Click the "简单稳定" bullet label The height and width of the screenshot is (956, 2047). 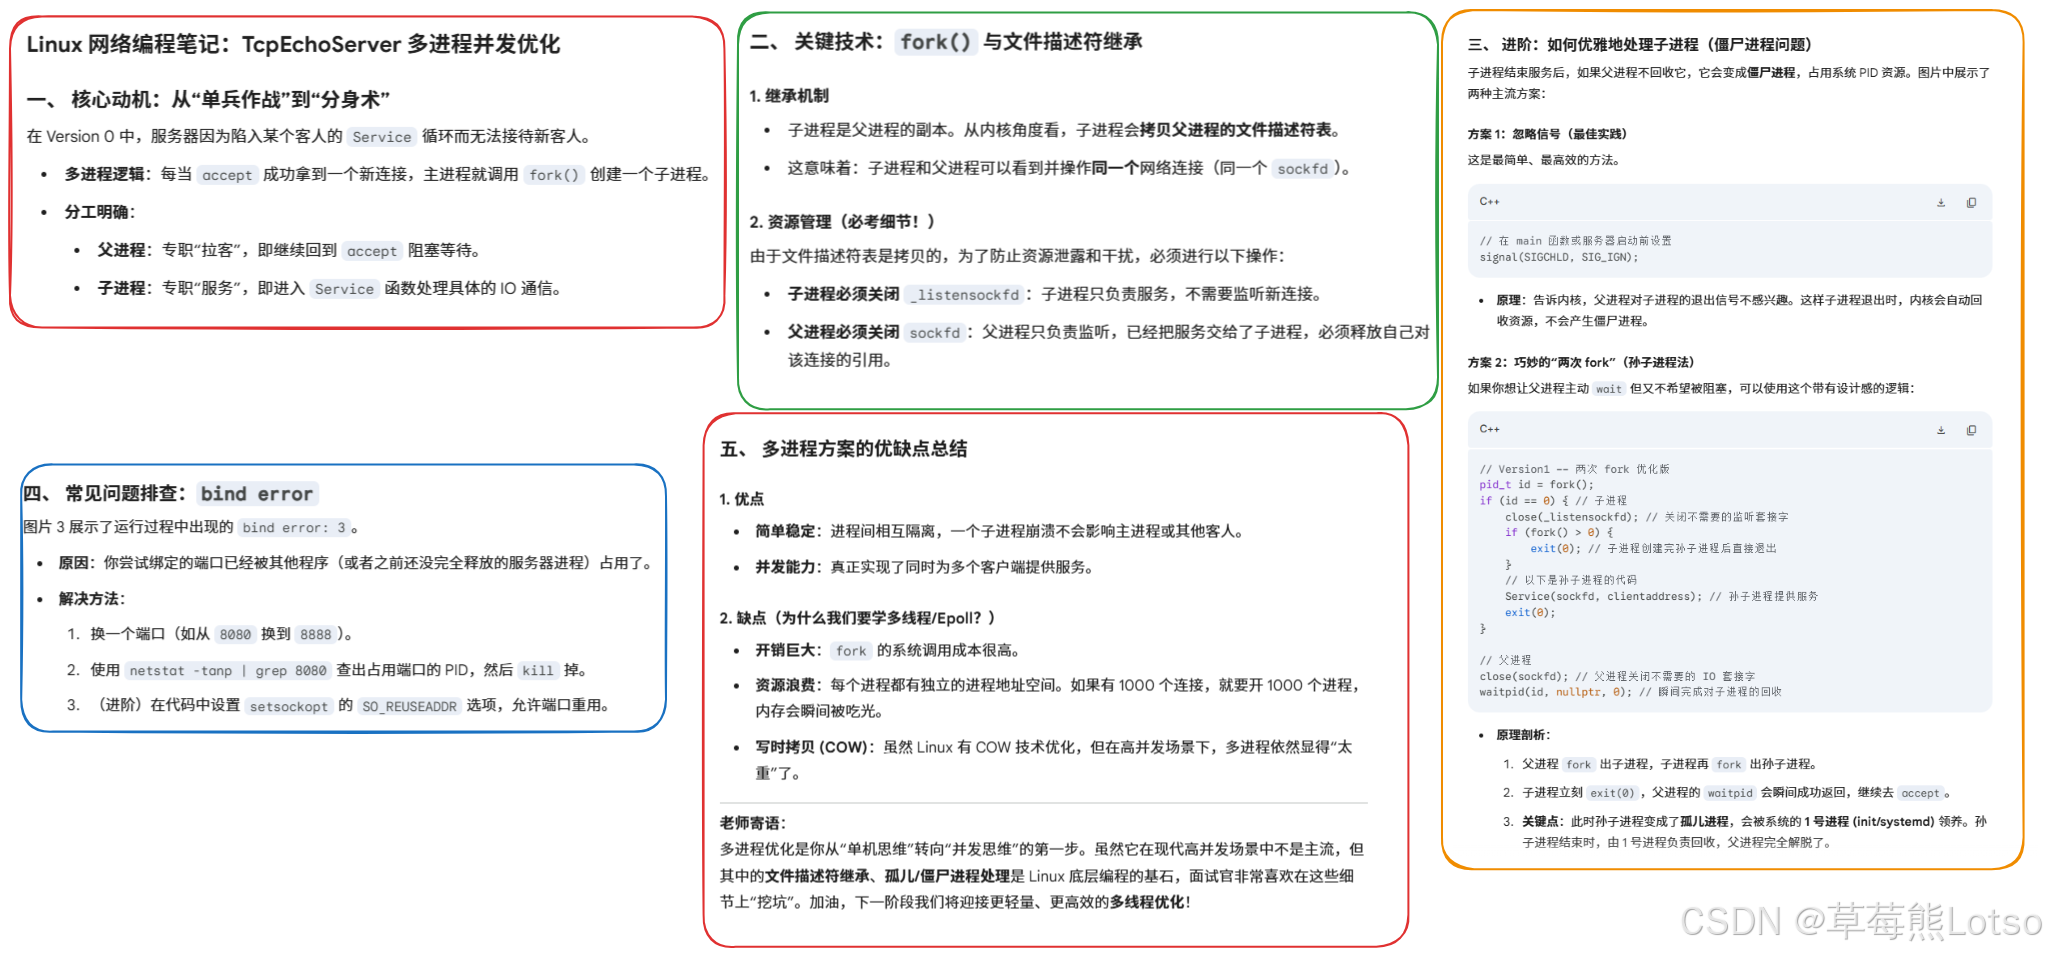[787, 532]
